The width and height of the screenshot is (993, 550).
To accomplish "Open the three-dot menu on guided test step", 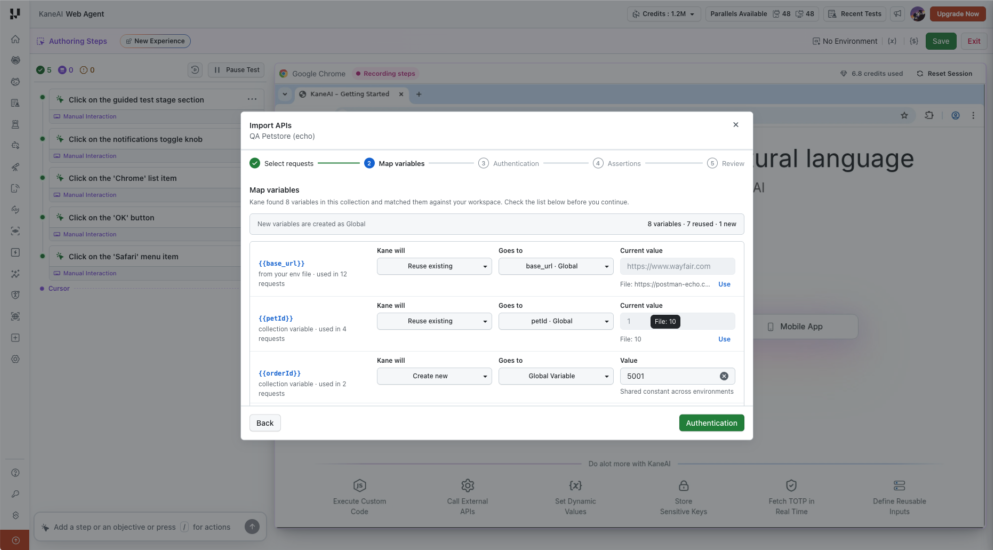I will point(252,99).
